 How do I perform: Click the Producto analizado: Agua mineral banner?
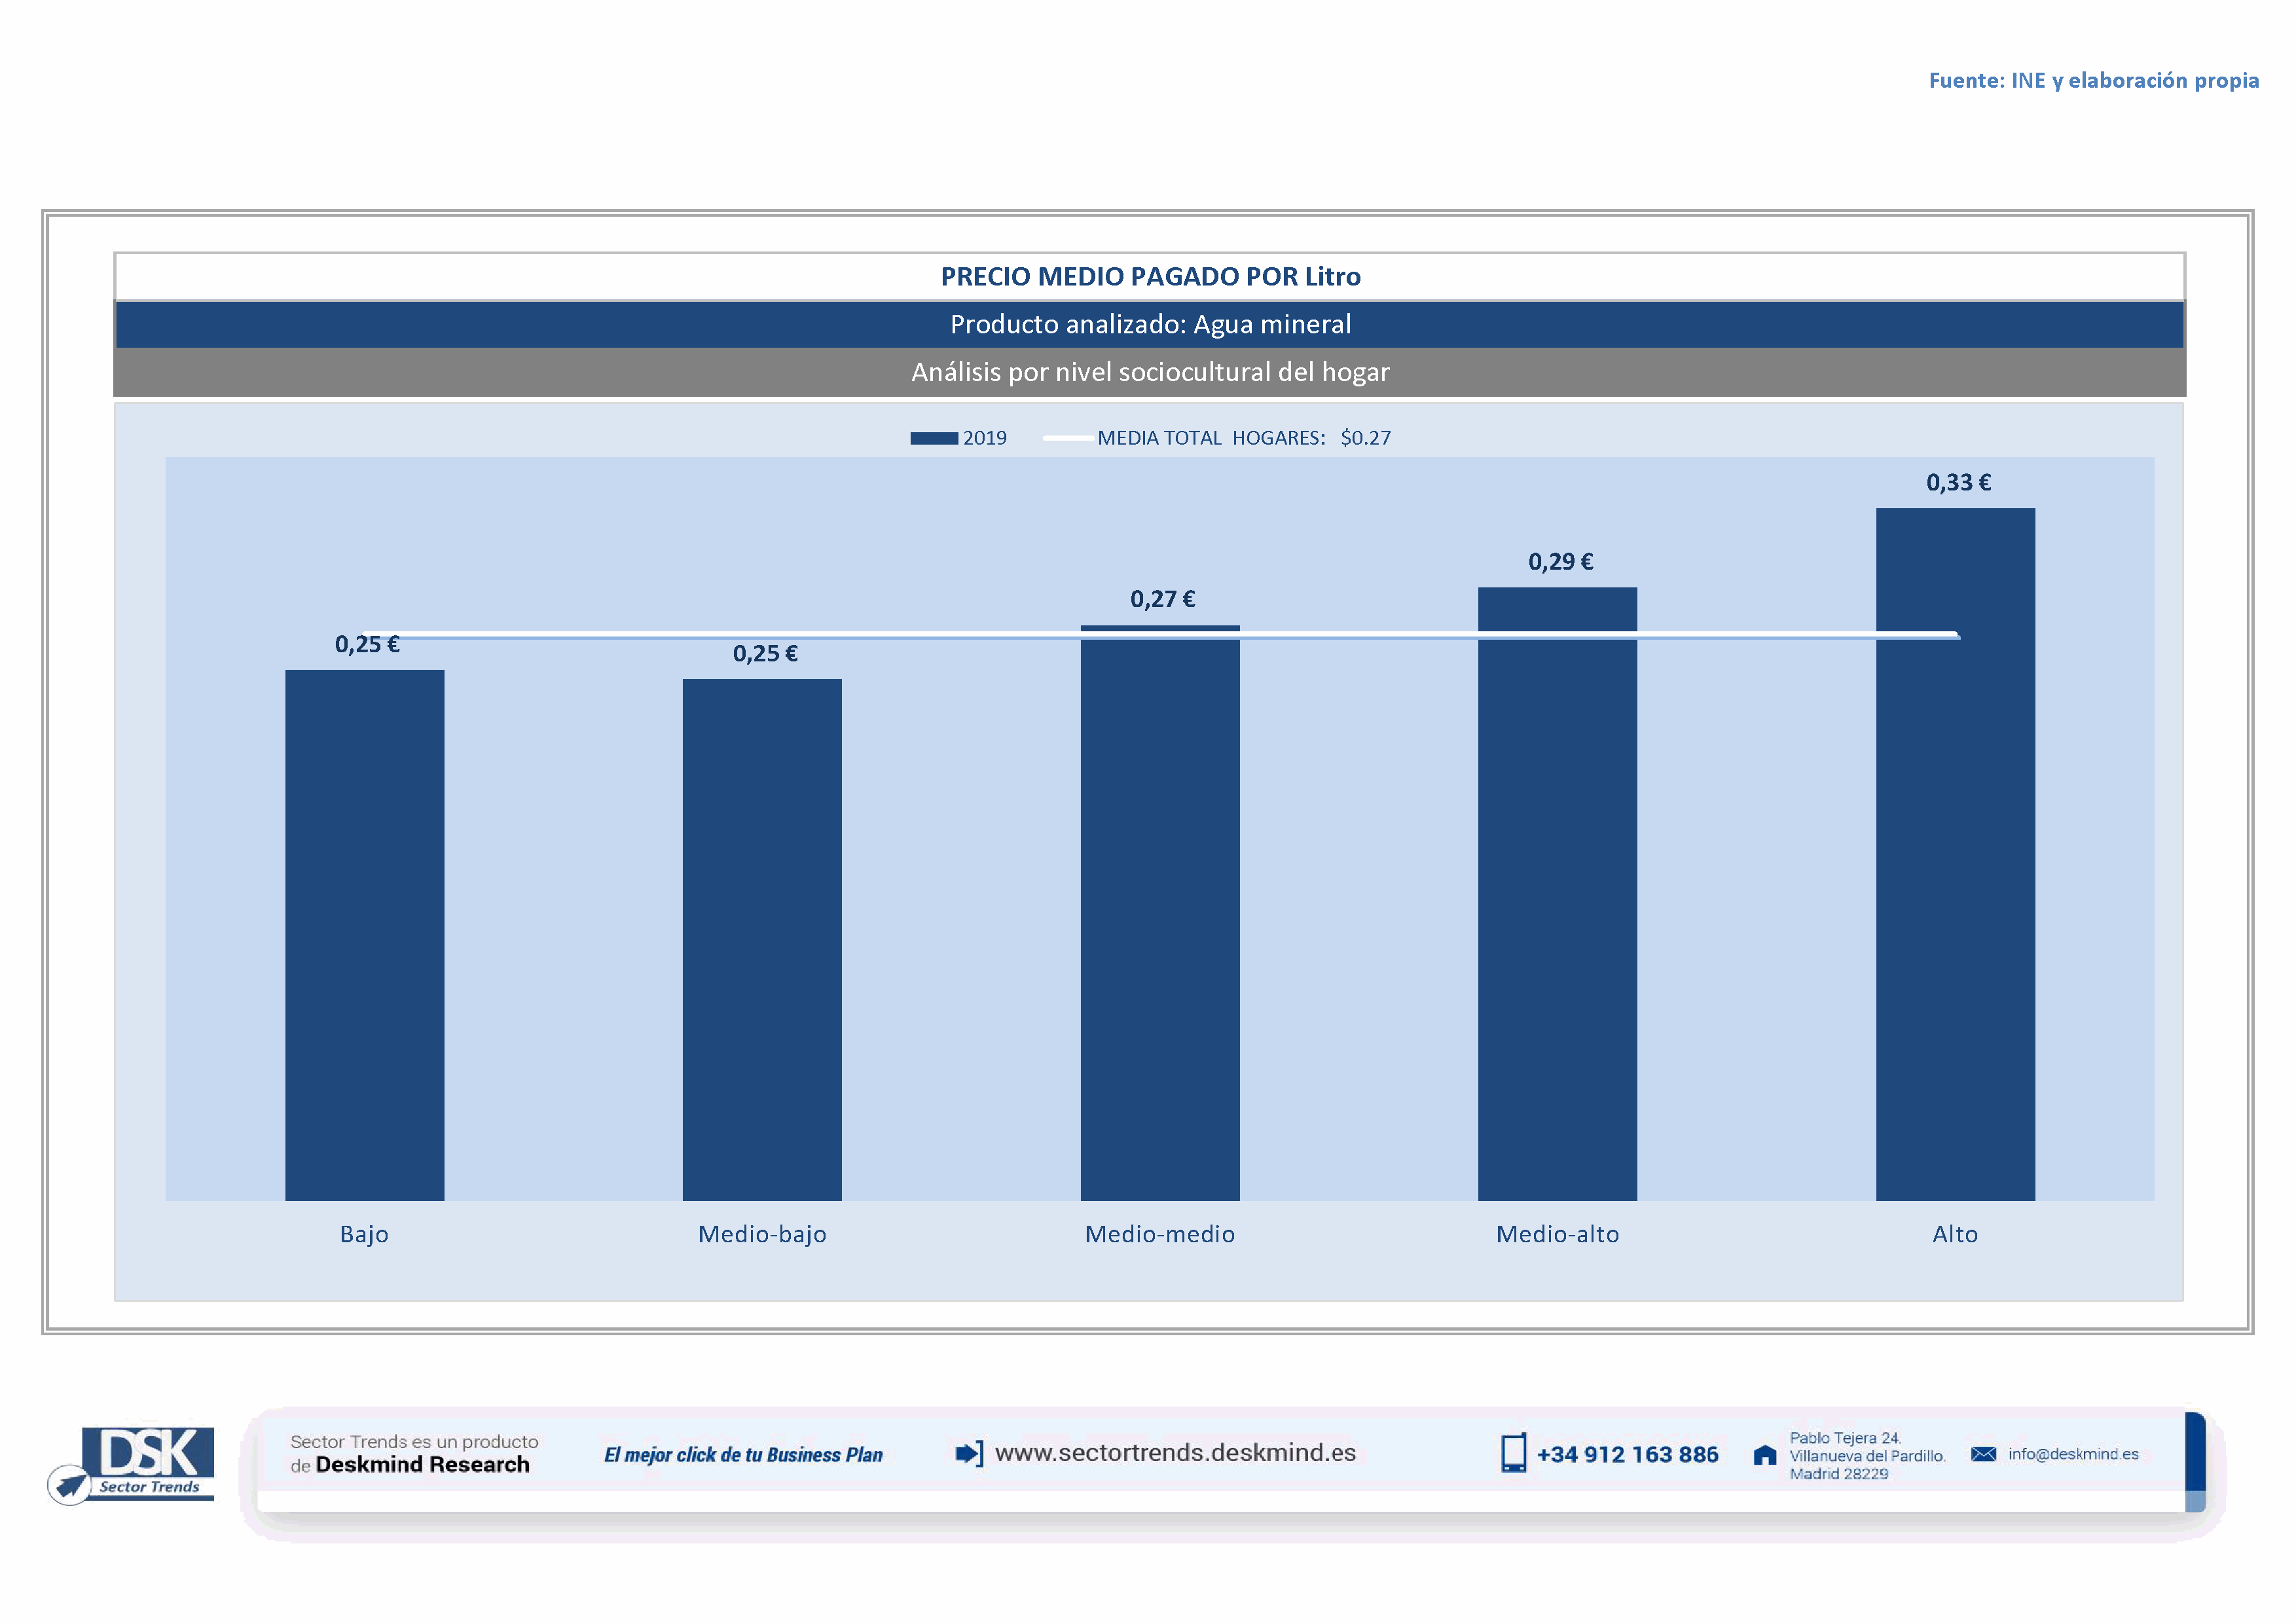(1150, 325)
